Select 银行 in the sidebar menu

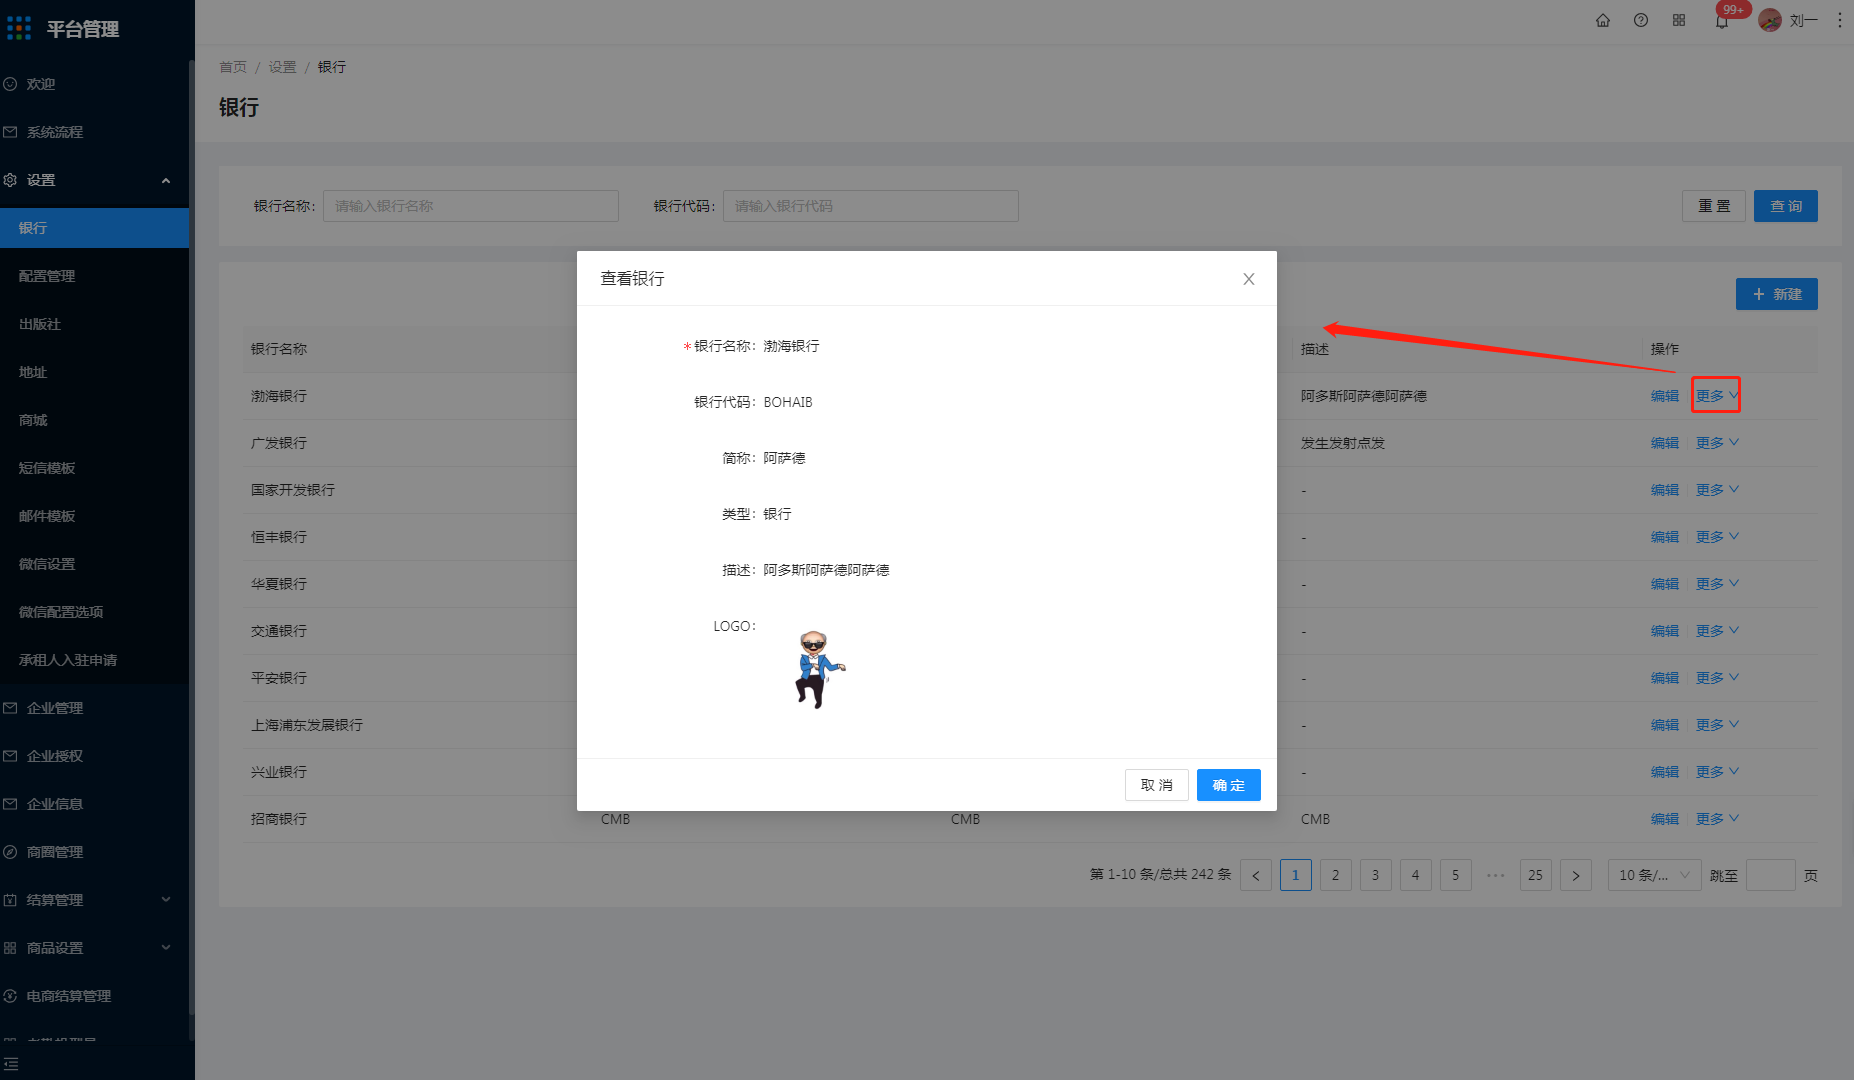94,228
